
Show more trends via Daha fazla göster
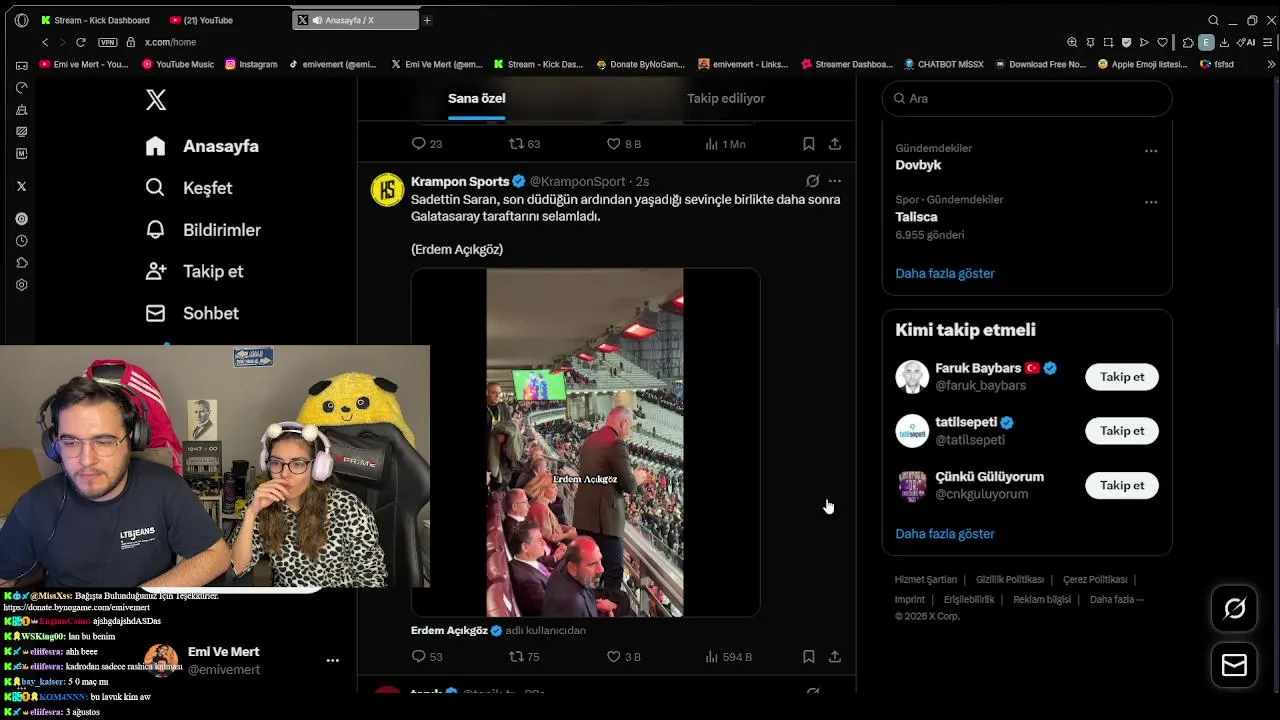point(945,273)
